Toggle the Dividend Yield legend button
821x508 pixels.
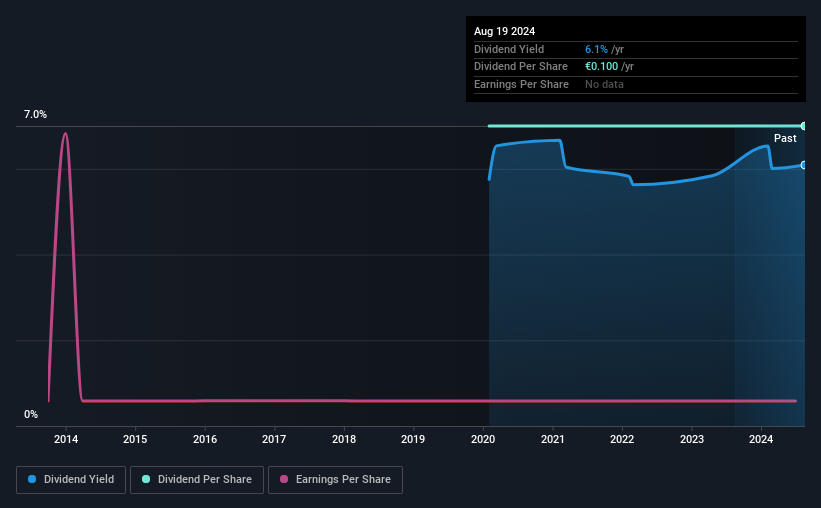pyautogui.click(x=71, y=480)
